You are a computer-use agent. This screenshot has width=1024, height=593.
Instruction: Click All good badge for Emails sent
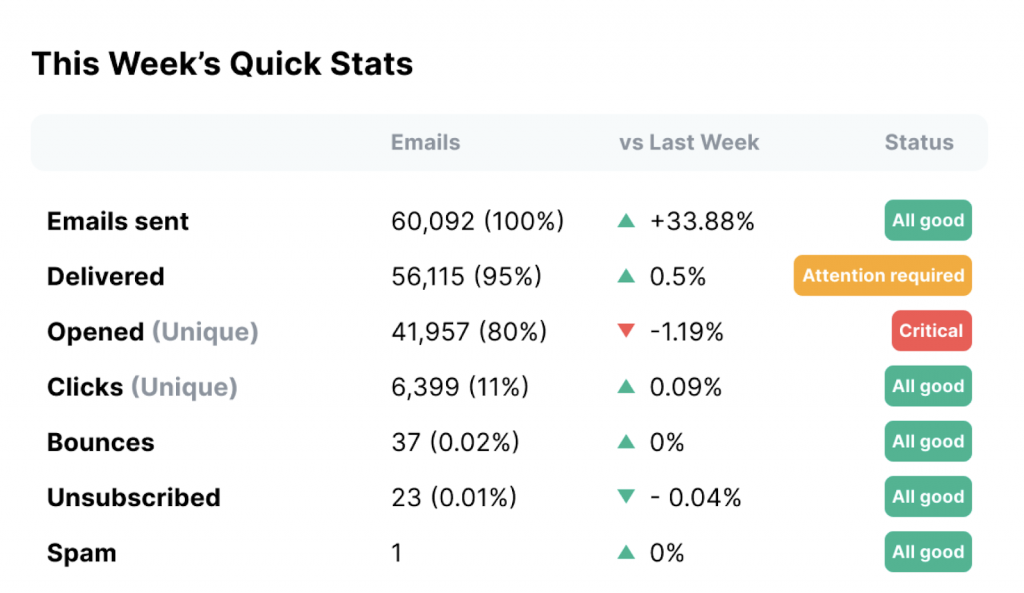click(x=928, y=221)
